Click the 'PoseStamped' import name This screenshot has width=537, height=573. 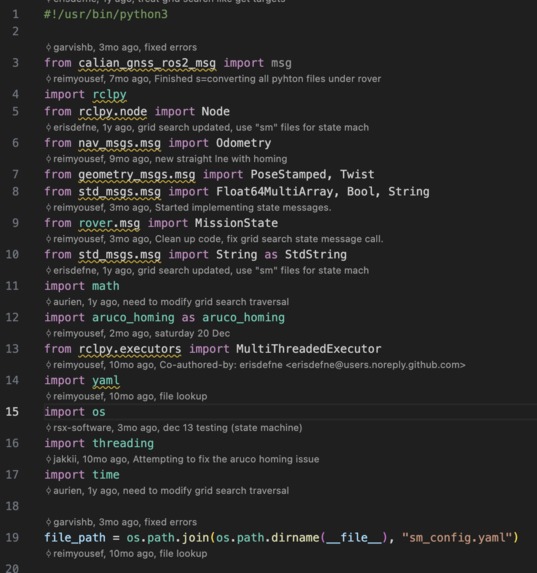point(288,174)
